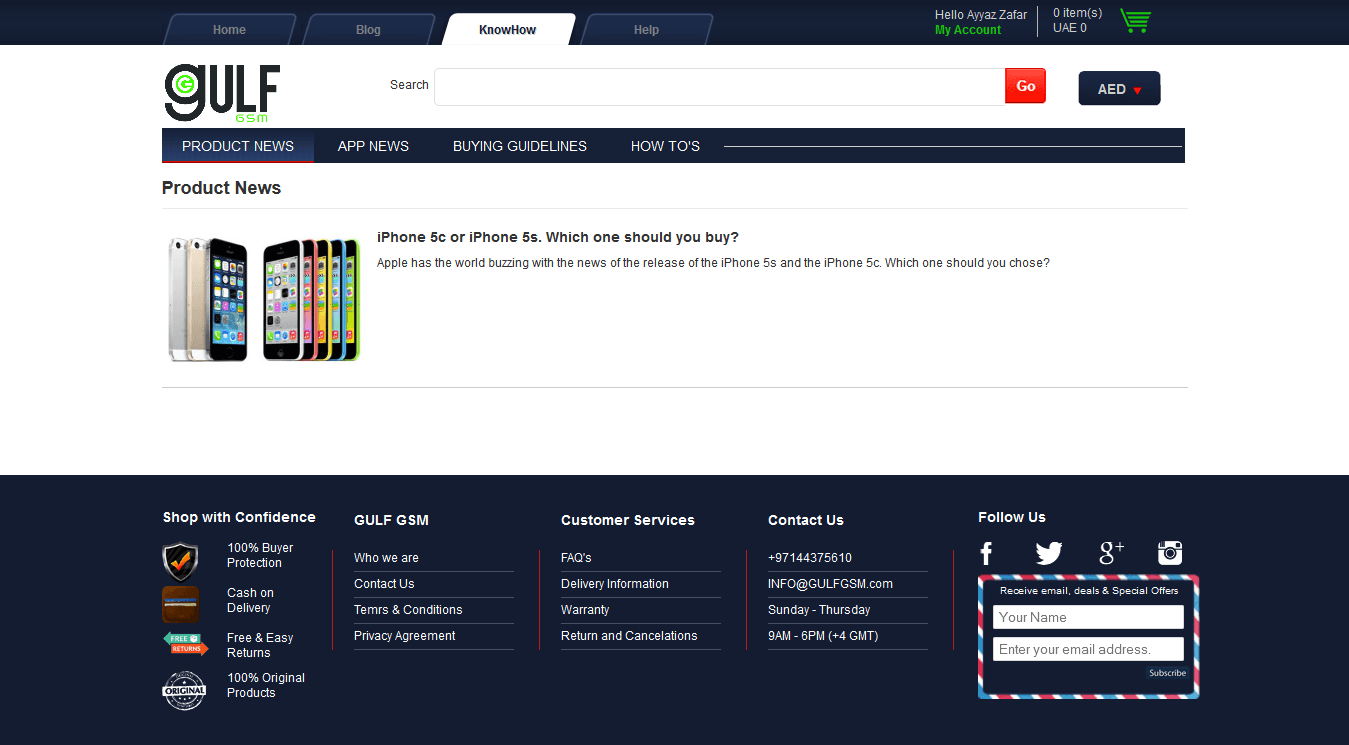Open the My Account link

coord(968,30)
